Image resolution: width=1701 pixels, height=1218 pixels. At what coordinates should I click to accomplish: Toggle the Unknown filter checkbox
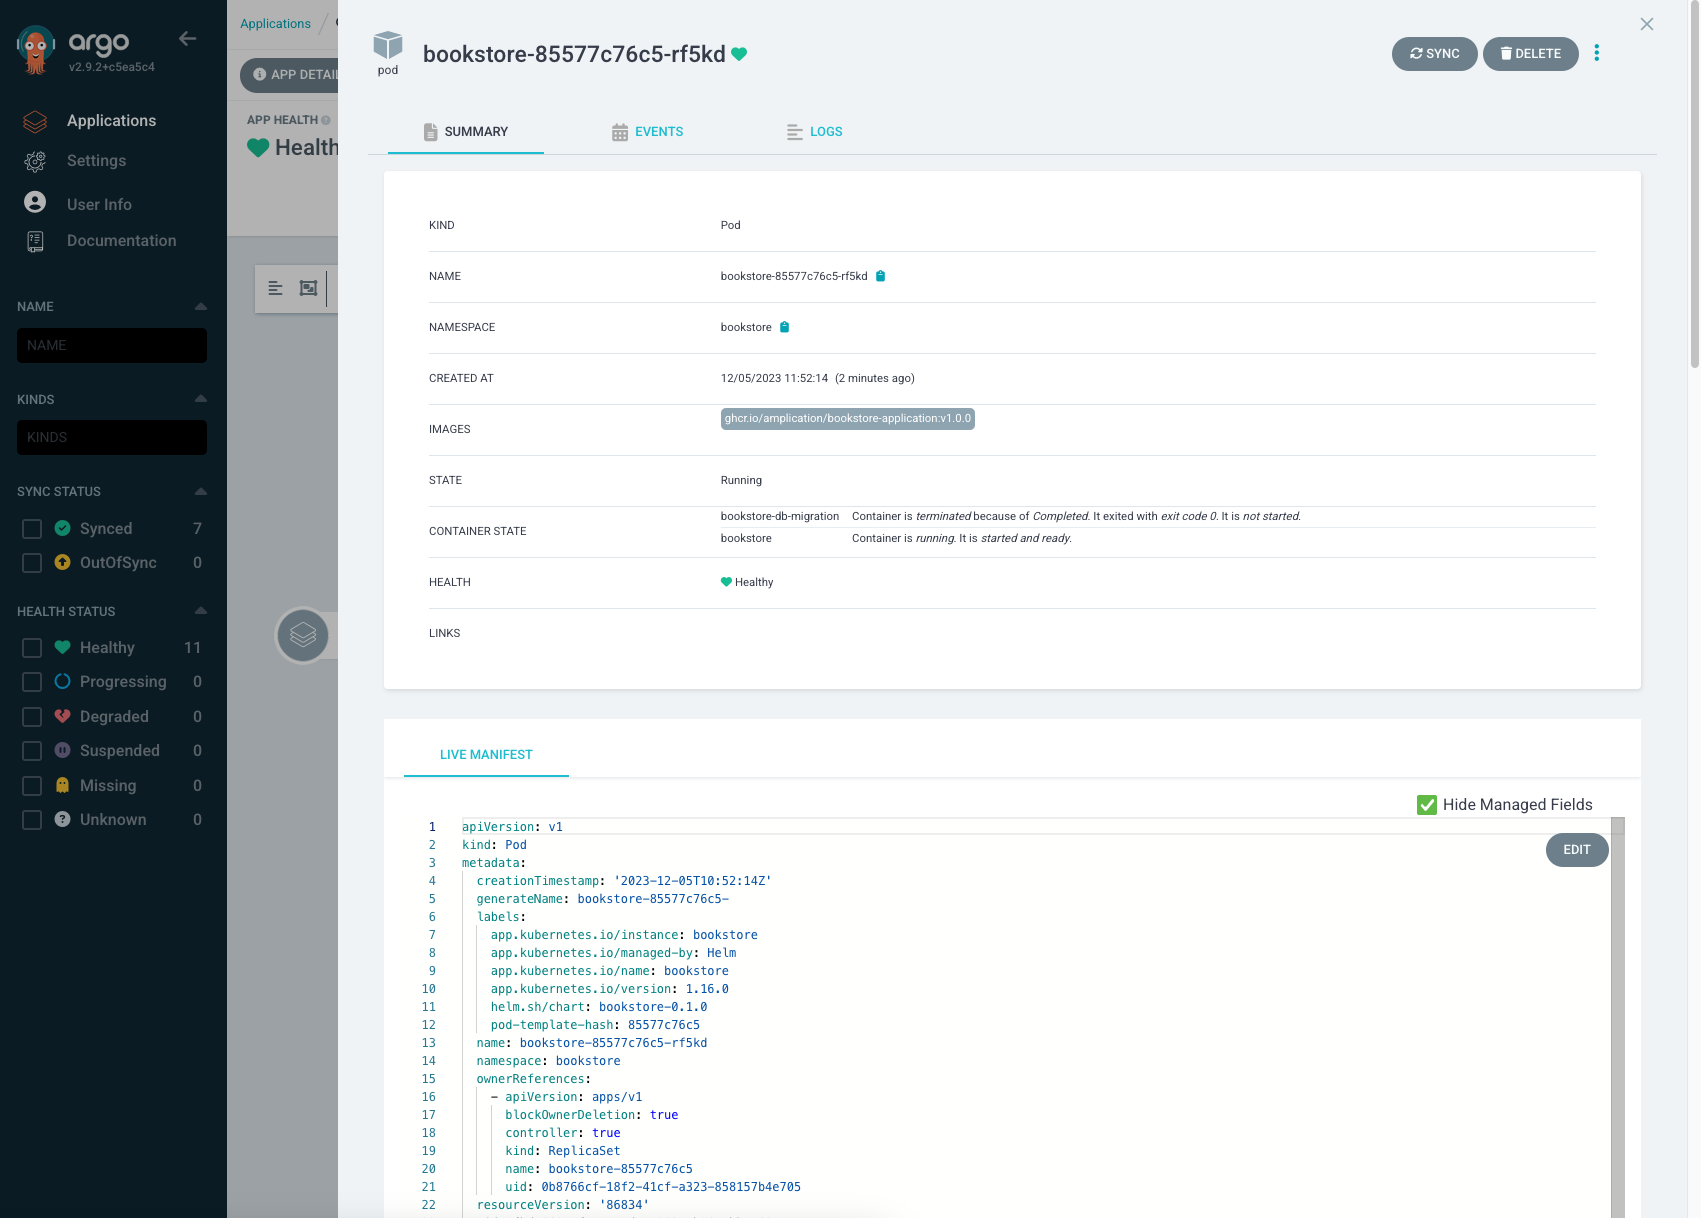pyautogui.click(x=32, y=820)
